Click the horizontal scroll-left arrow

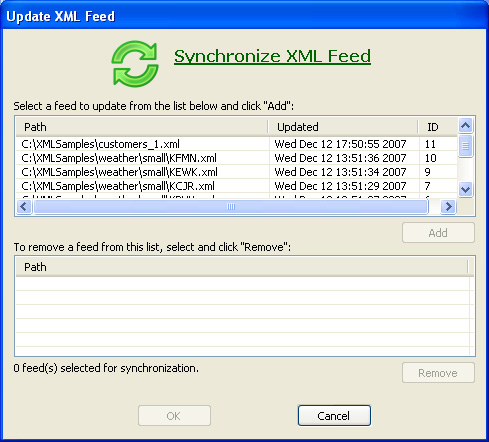tap(24, 207)
